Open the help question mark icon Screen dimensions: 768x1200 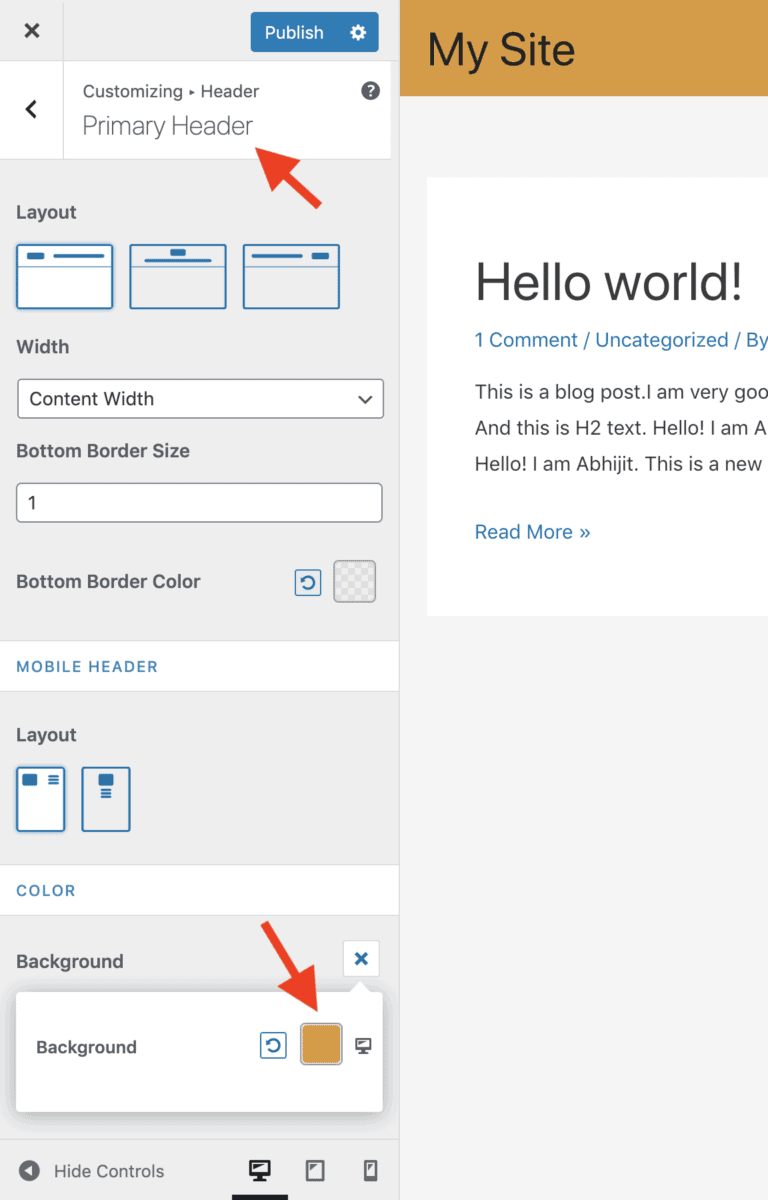pos(370,91)
